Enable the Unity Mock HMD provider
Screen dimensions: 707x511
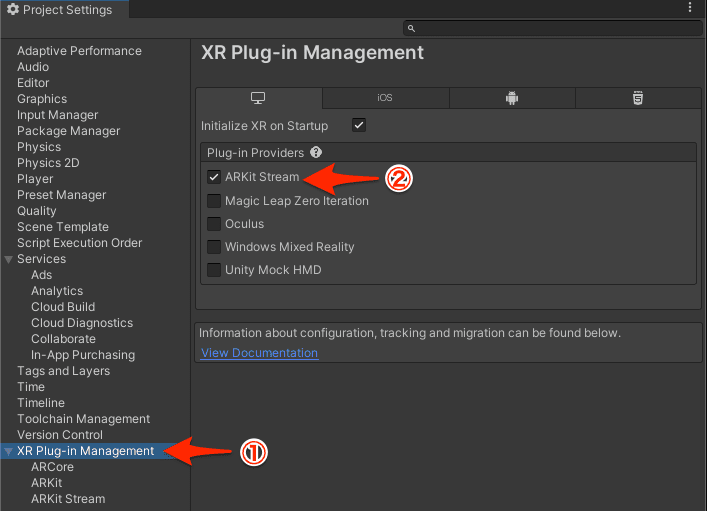tap(214, 270)
